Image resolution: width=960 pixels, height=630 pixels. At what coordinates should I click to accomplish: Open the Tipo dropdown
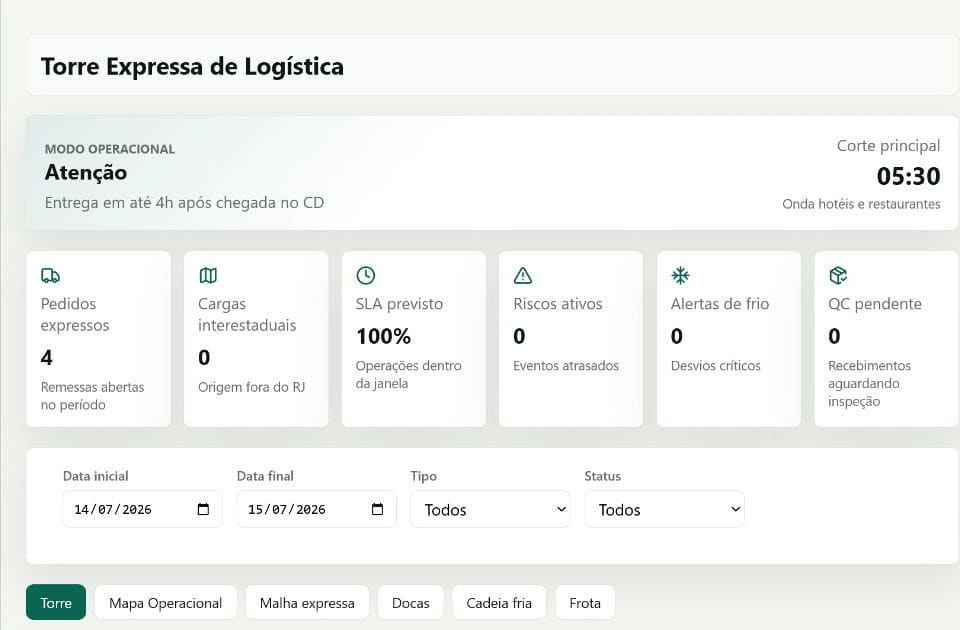coord(490,509)
